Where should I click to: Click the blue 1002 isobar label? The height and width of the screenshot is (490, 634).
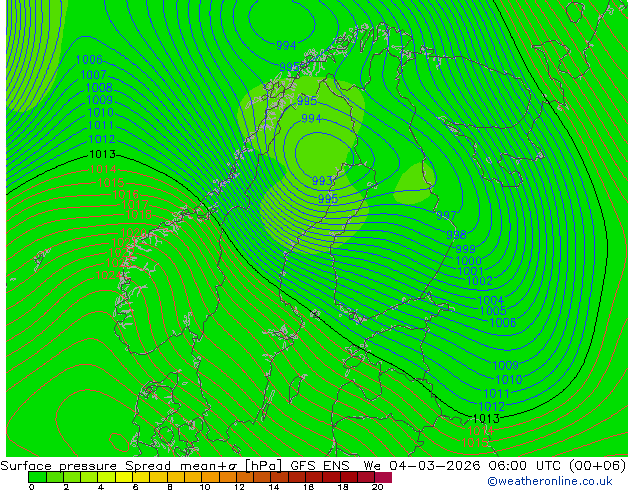click(480, 281)
